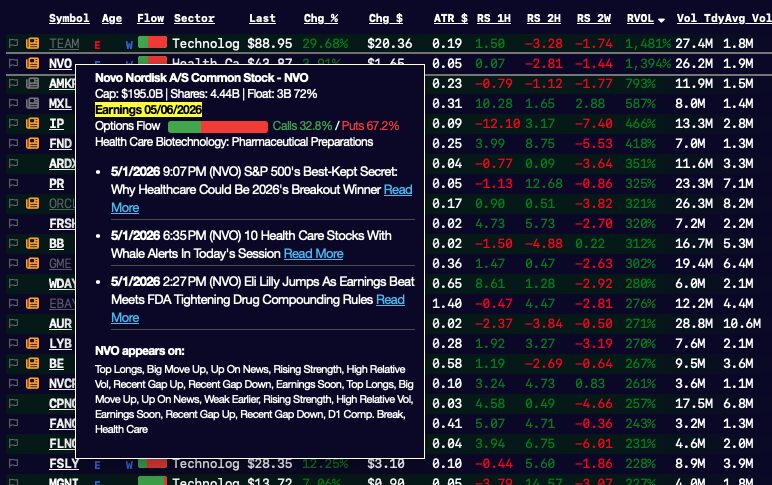The height and width of the screenshot is (485, 772).
Task: Click the $88.95 last price cell
Action: (270, 43)
